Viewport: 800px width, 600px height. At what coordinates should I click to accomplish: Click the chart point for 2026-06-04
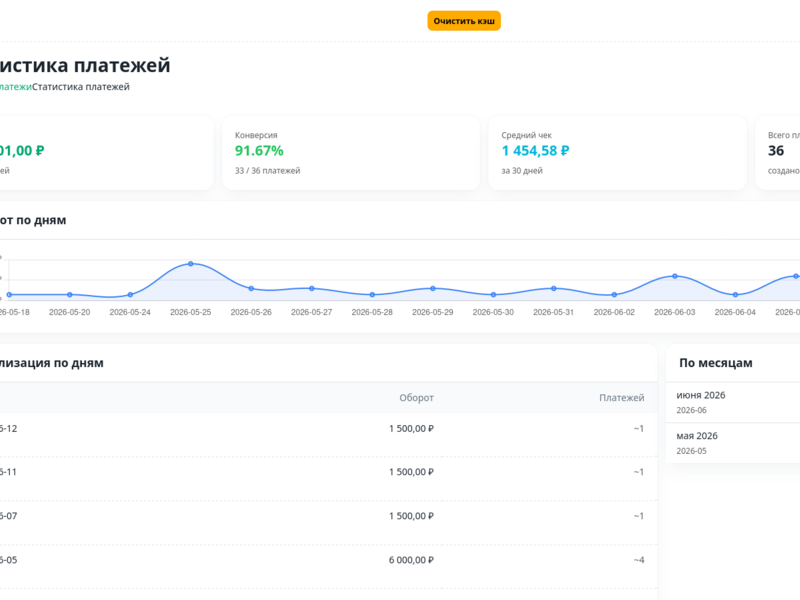[735, 294]
